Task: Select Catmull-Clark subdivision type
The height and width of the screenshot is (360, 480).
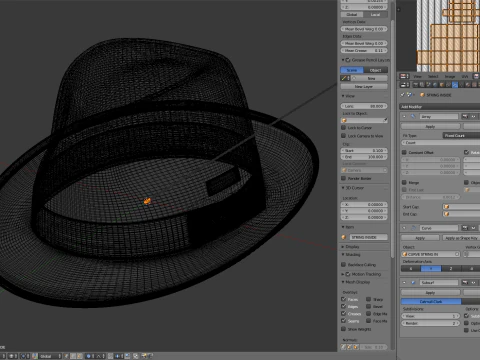Action: (x=431, y=301)
